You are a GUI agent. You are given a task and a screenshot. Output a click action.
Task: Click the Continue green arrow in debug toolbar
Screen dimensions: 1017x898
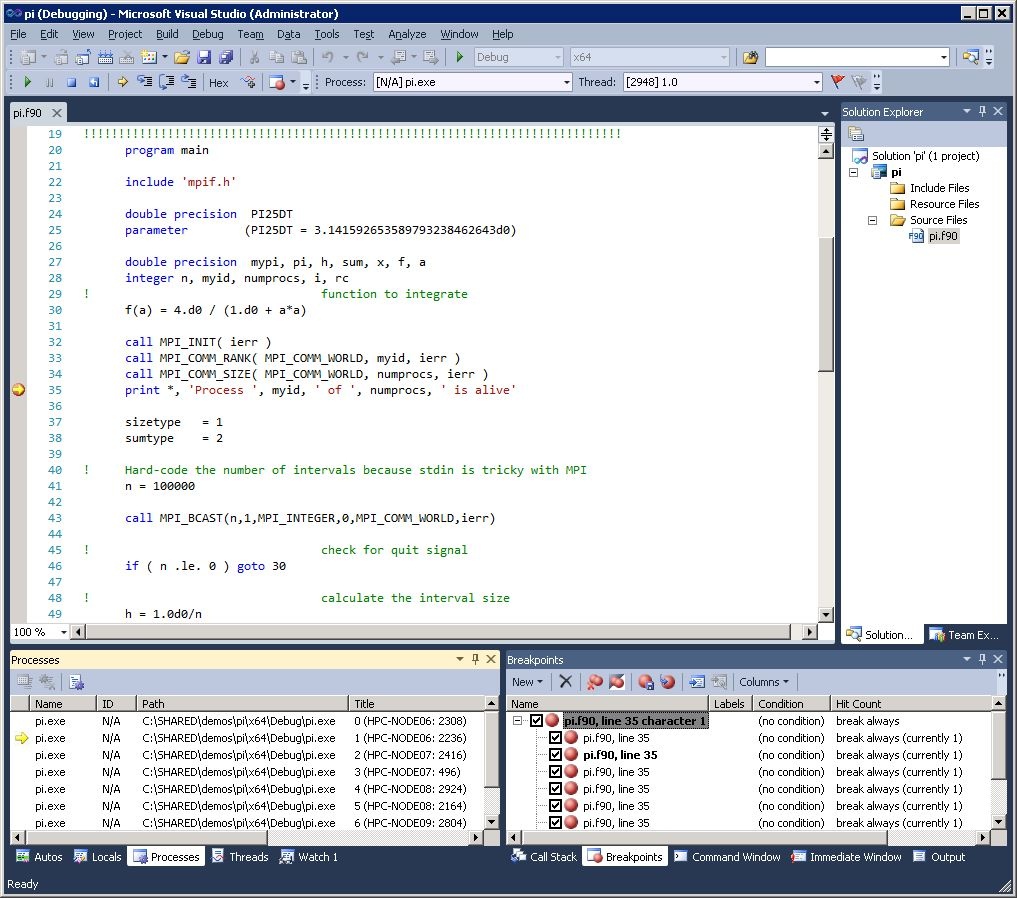(27, 83)
